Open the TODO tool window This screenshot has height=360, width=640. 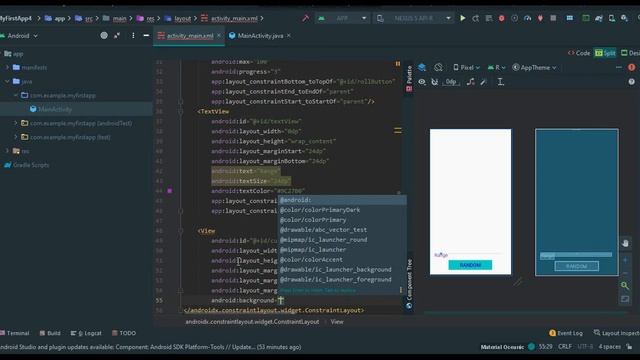[124, 333]
